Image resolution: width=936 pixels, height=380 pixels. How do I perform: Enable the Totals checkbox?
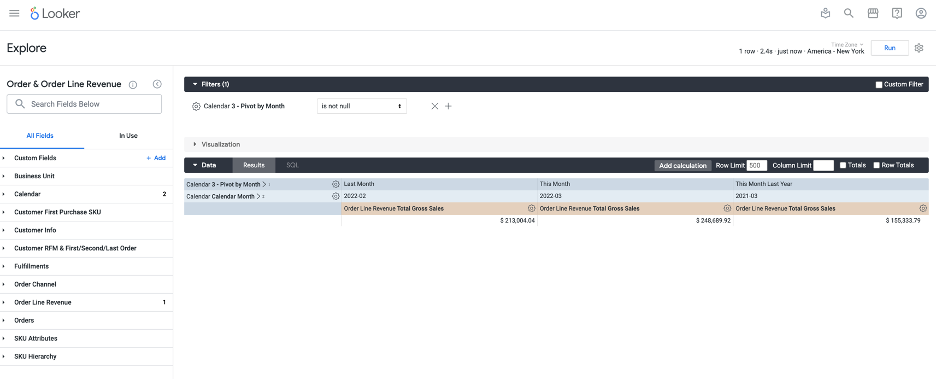point(843,165)
